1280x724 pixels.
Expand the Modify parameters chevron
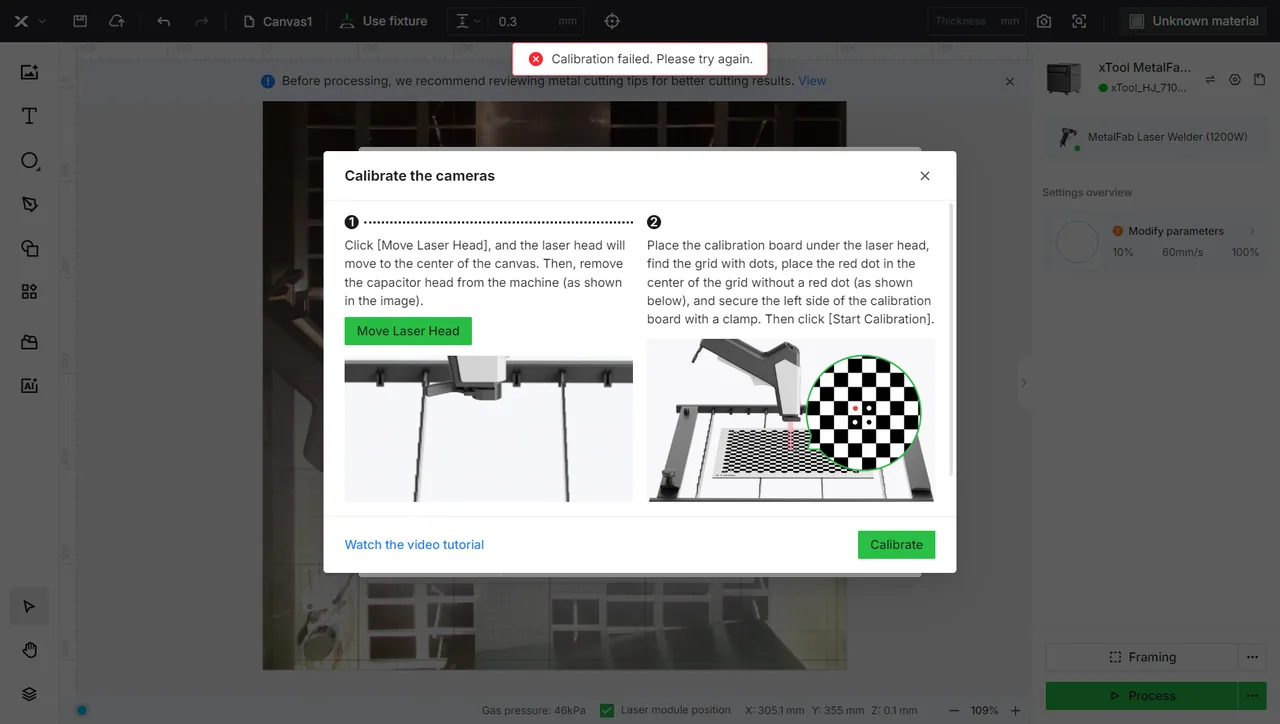[x=1252, y=231]
